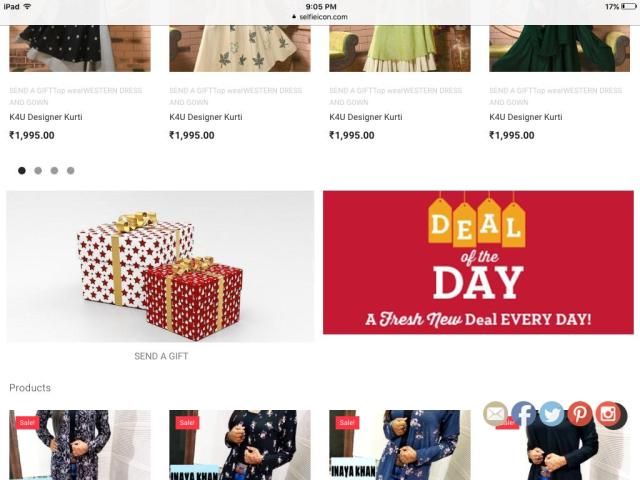The height and width of the screenshot is (480, 640).
Task: Jump to the fourth carousel dot
Action: click(71, 170)
